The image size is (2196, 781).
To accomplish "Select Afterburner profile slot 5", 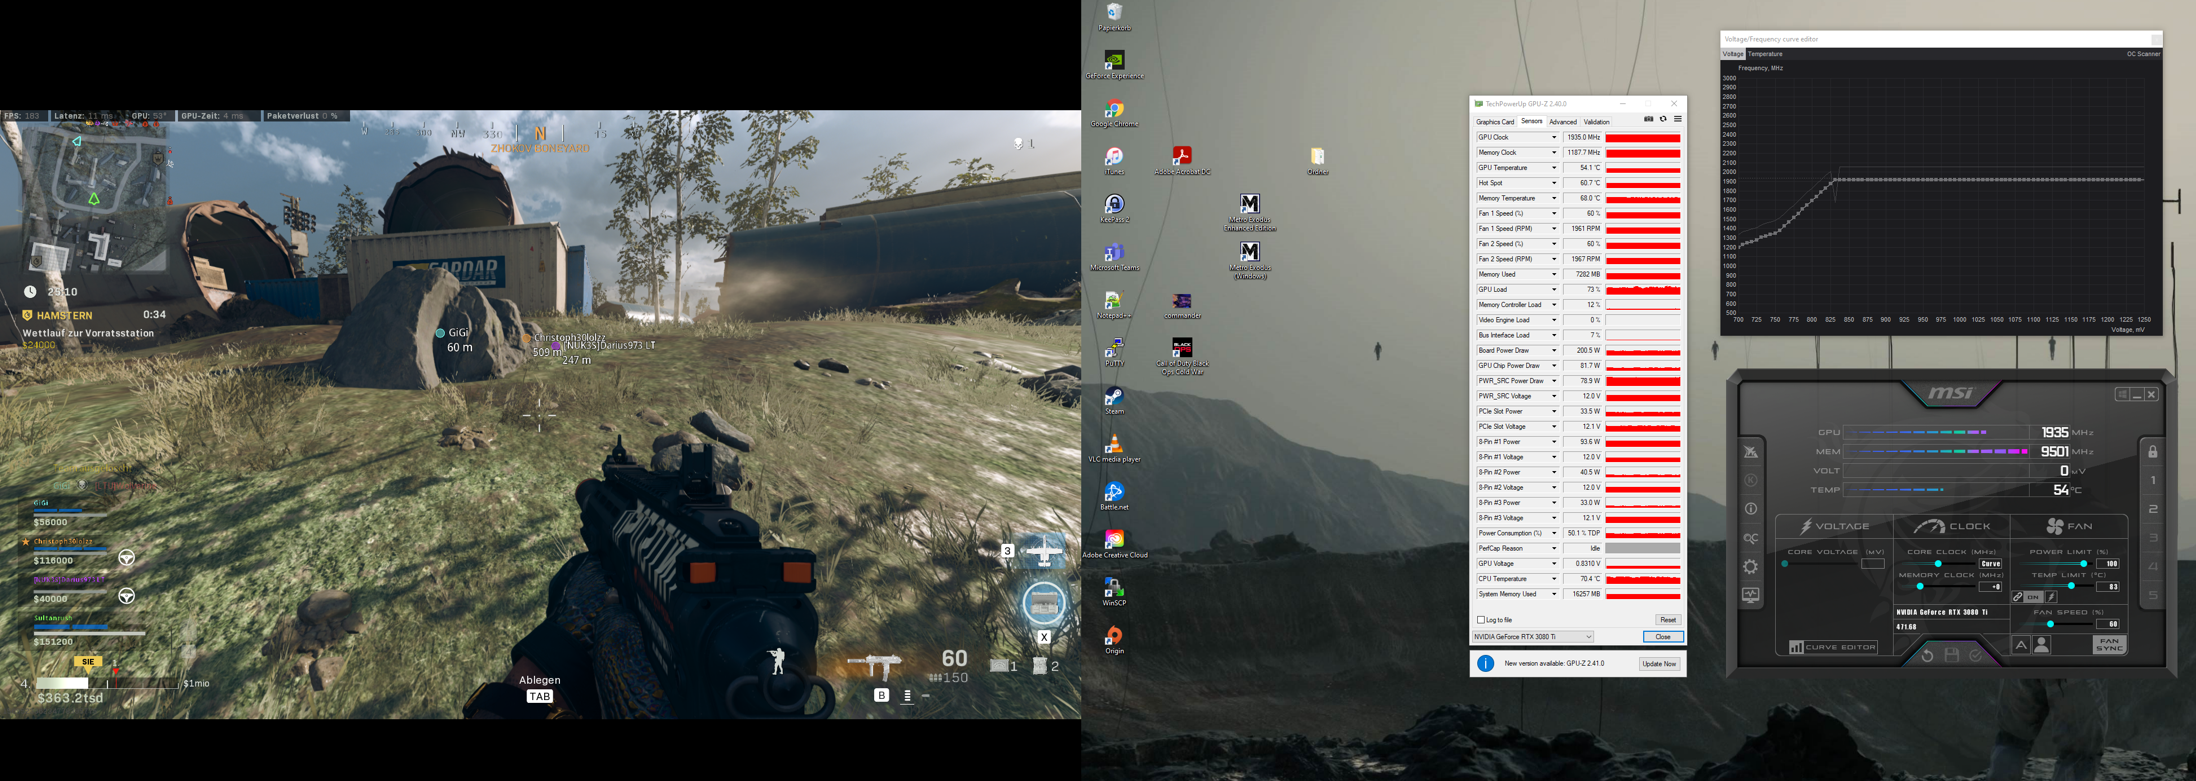I will tap(2153, 595).
